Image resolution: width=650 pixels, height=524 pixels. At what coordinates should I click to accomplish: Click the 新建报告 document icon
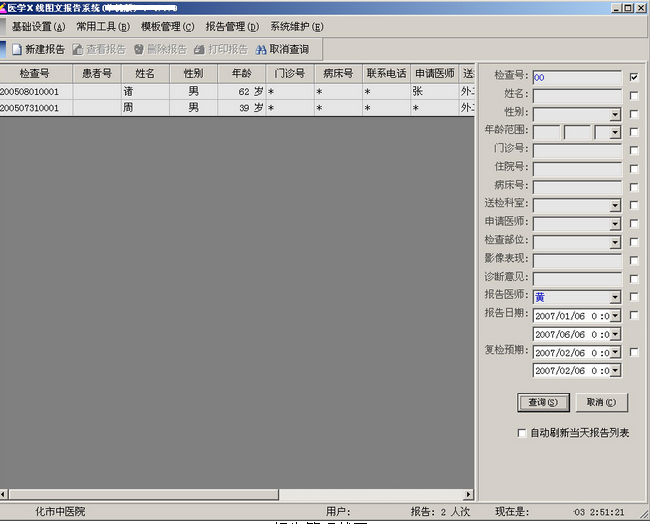click(x=17, y=49)
